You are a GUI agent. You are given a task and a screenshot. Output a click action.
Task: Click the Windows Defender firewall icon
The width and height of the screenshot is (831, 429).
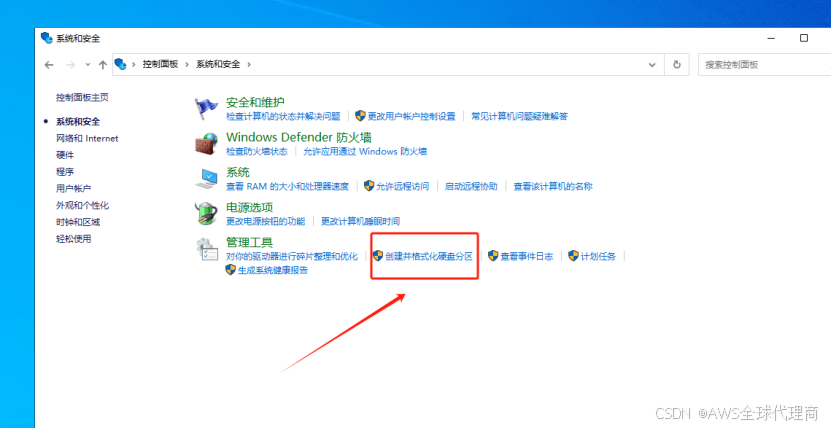[206, 144]
